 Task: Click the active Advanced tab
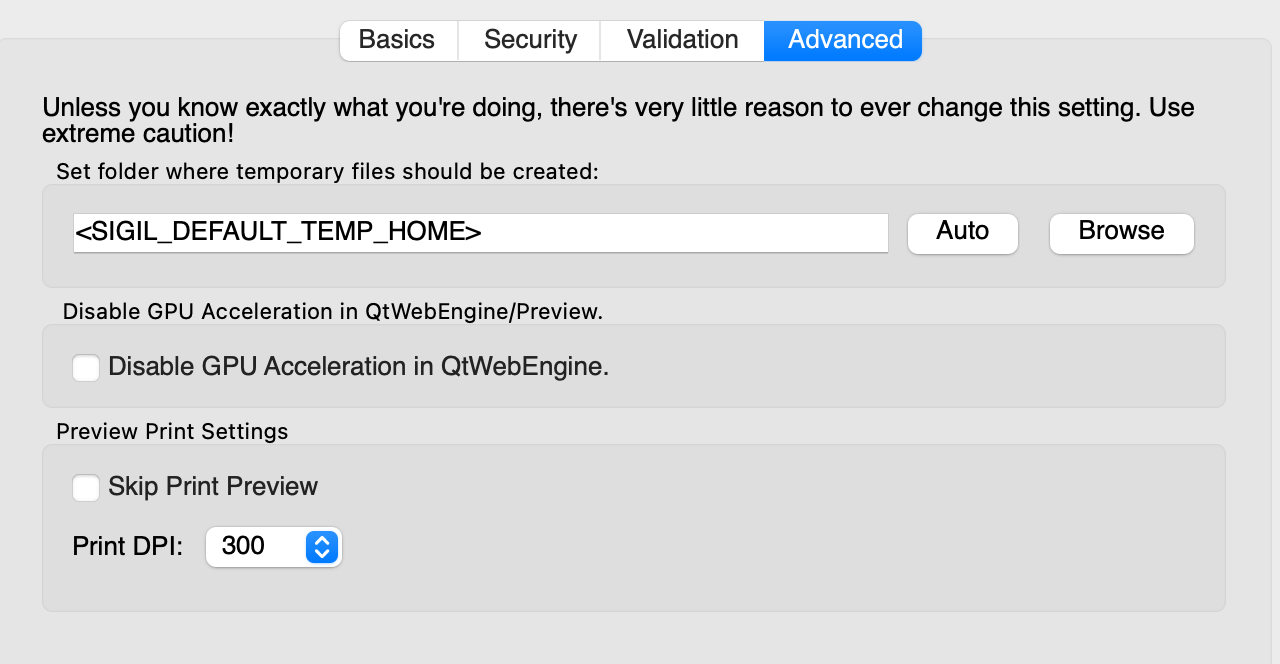pyautogui.click(x=844, y=40)
